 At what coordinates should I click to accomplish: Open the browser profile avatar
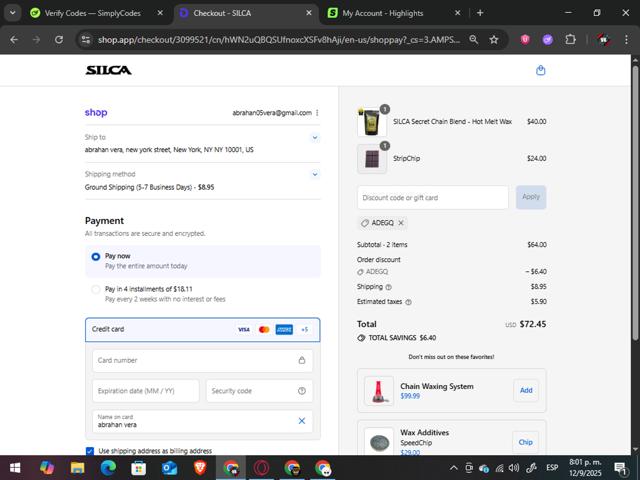coord(604,40)
